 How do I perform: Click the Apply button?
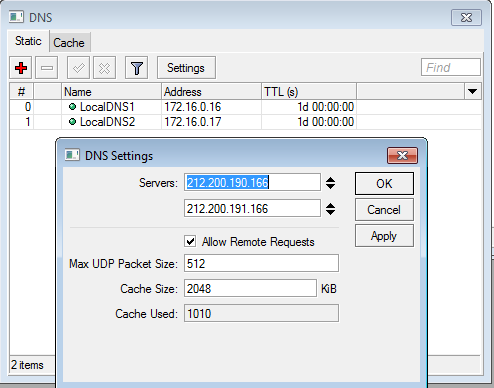pos(384,236)
